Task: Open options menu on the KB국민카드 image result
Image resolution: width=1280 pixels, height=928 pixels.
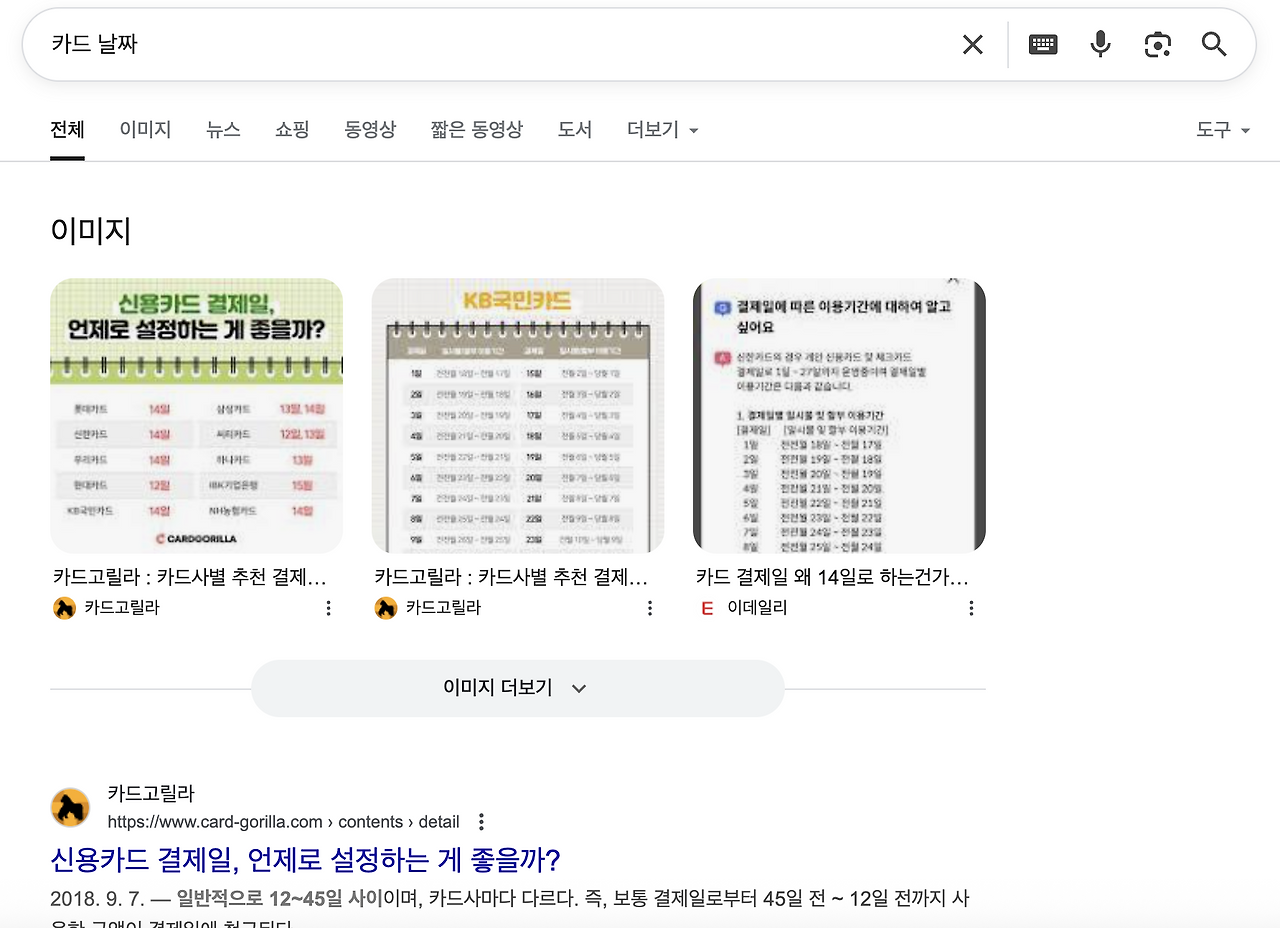Action: 650,607
